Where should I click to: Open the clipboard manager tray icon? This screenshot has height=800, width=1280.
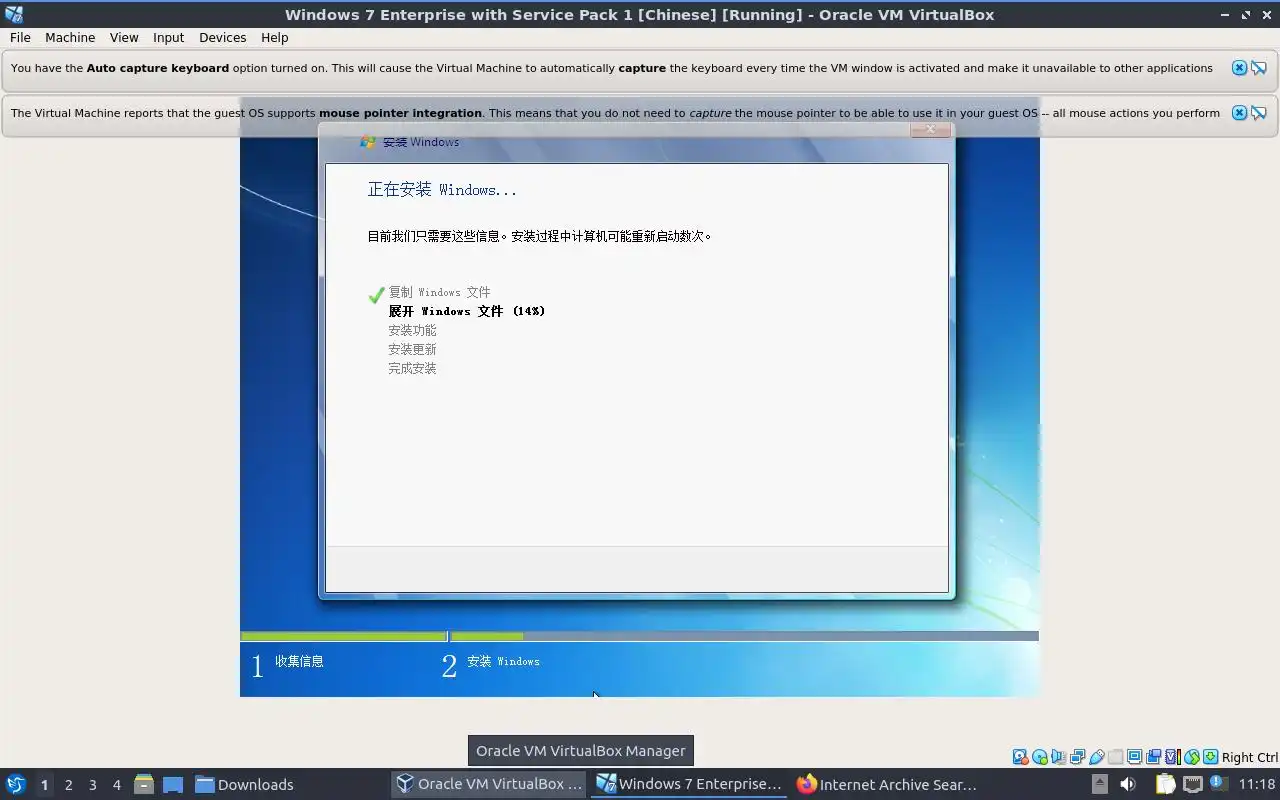(x=1165, y=784)
